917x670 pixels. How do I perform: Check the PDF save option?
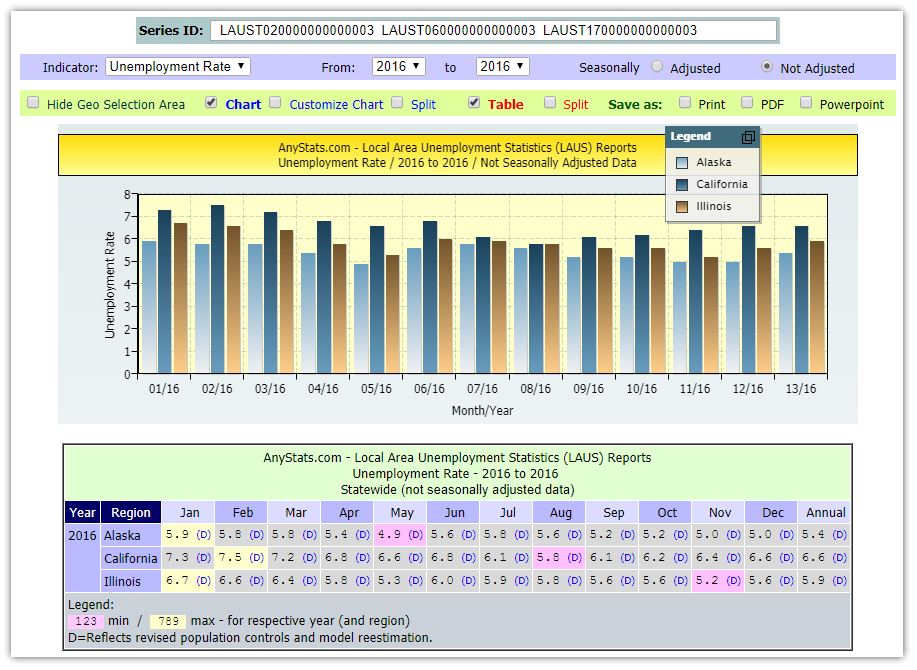tap(747, 103)
